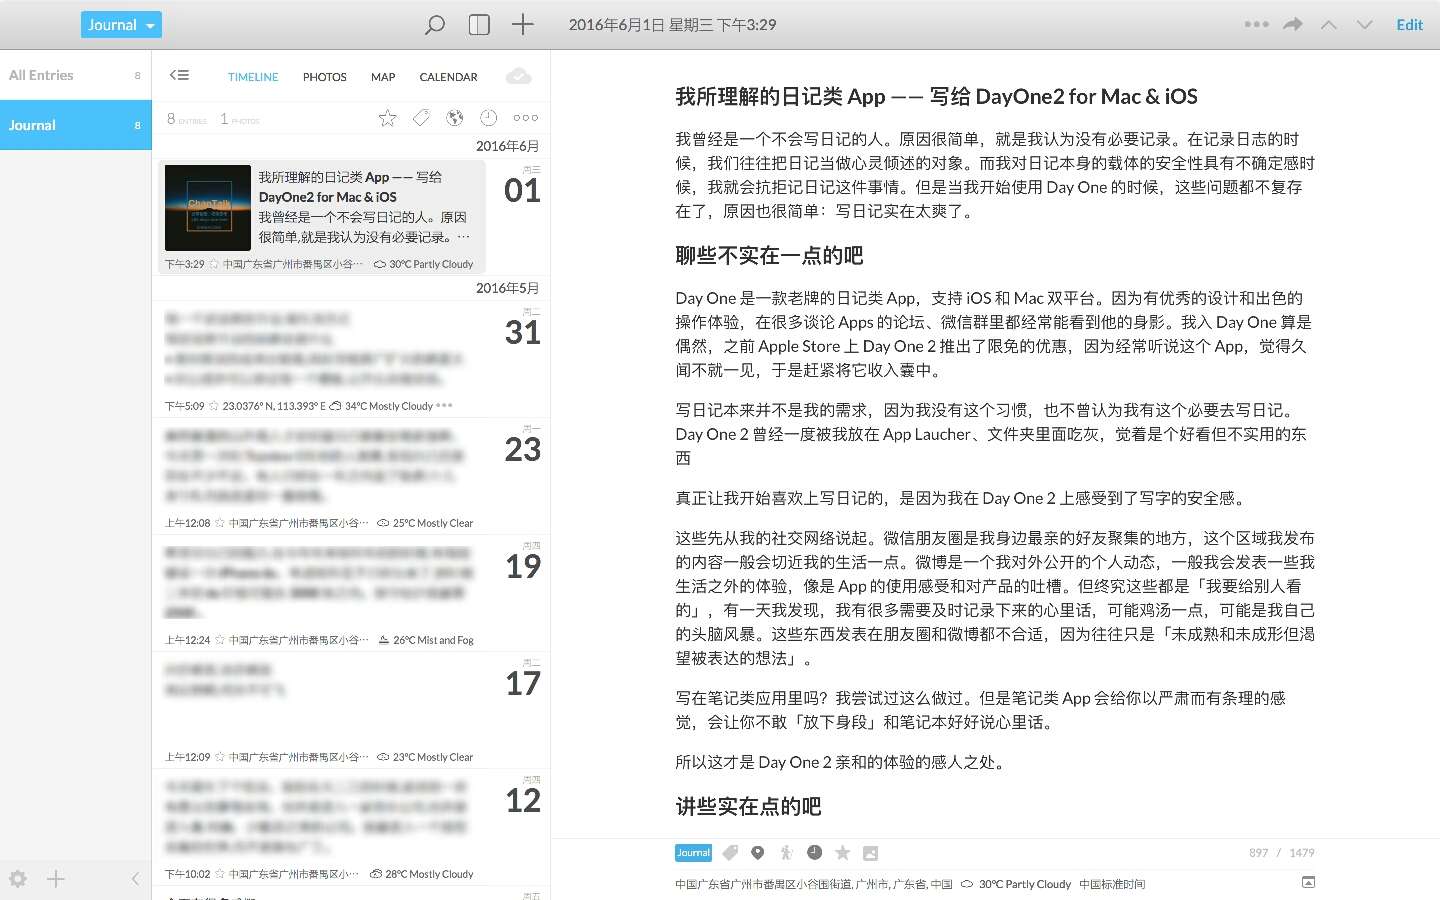Set the entry location with the pin icon
This screenshot has width=1440, height=900.
759,852
